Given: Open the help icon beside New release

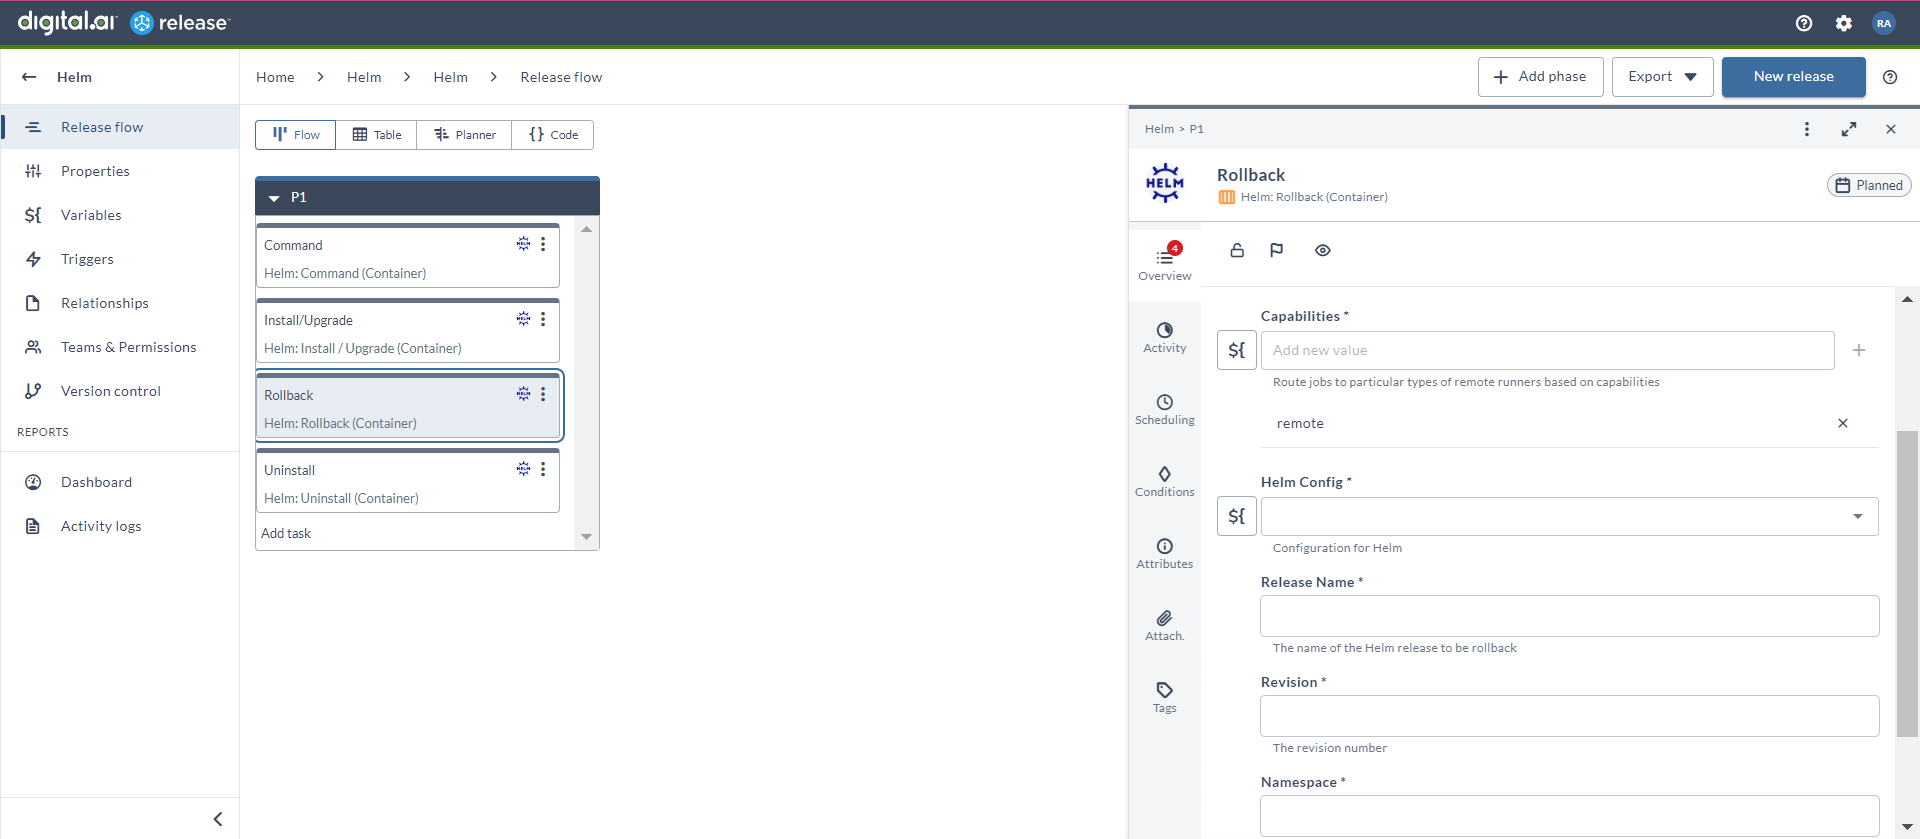Looking at the screenshot, I should pyautogui.click(x=1890, y=77).
